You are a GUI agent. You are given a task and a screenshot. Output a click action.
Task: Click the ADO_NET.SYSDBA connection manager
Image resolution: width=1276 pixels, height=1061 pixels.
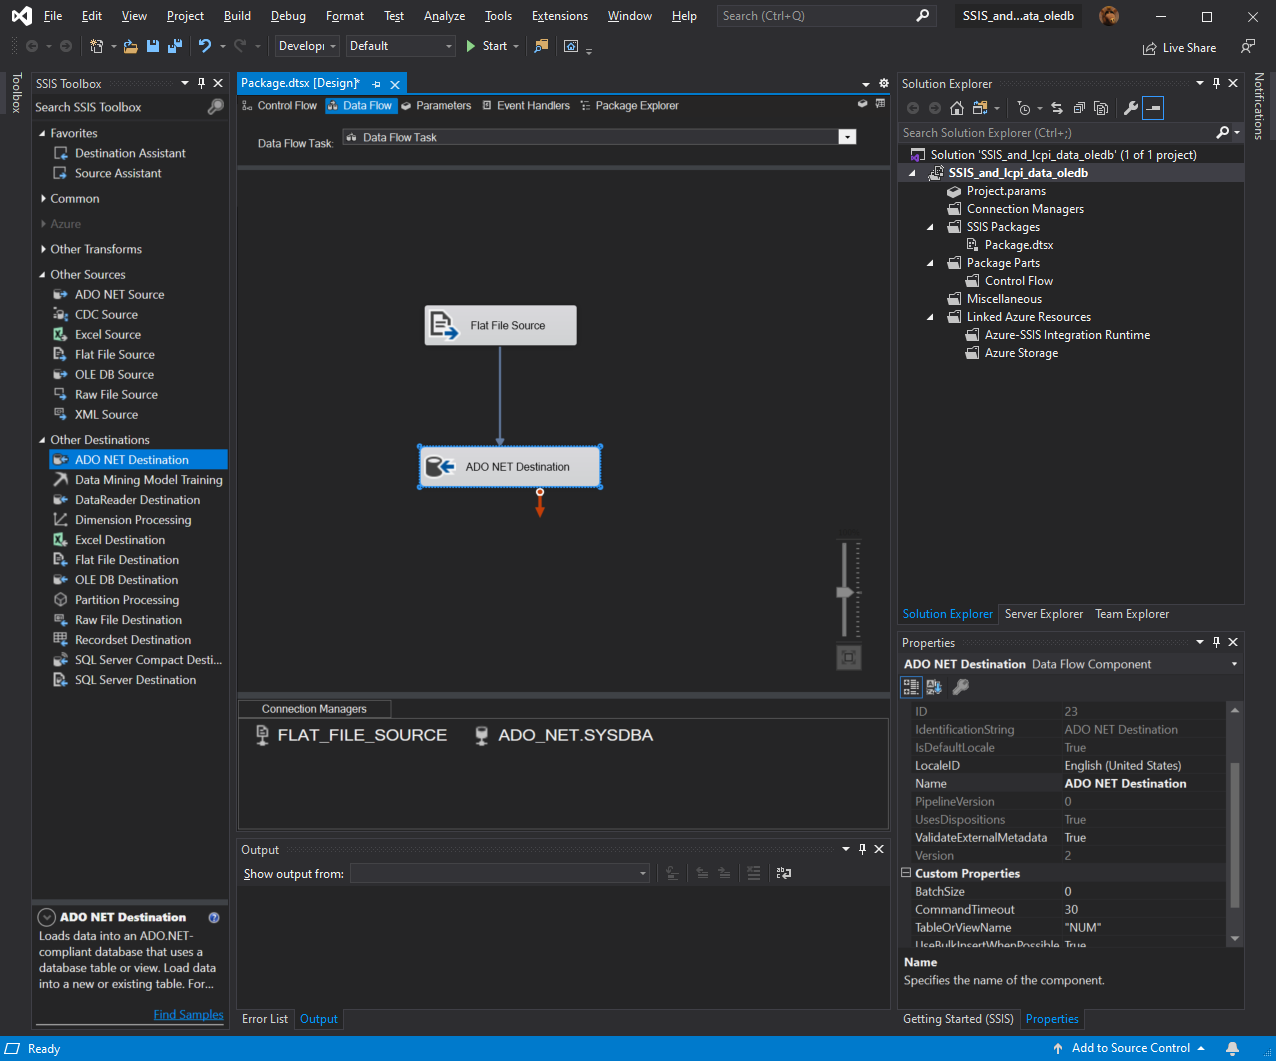(x=563, y=735)
